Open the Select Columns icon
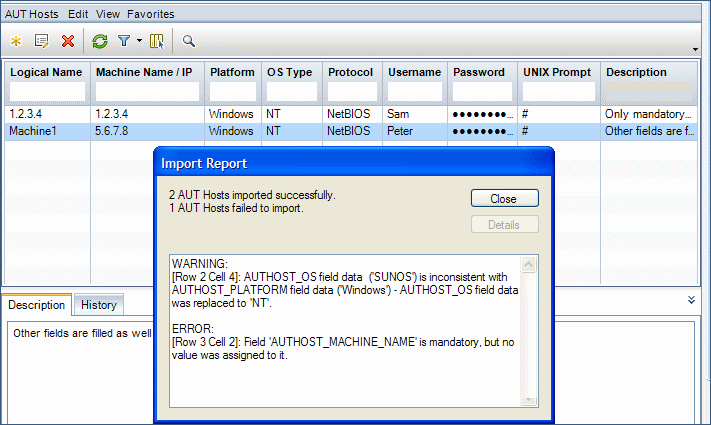The image size is (711, 425). click(157, 41)
